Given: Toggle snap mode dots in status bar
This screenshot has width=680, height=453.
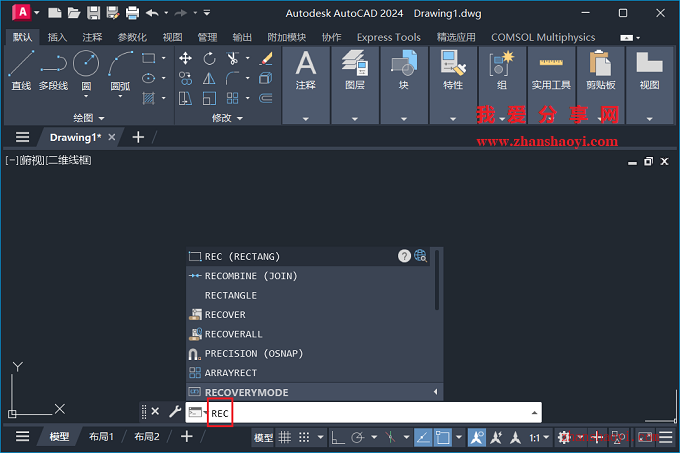Looking at the screenshot, I should click(304, 437).
